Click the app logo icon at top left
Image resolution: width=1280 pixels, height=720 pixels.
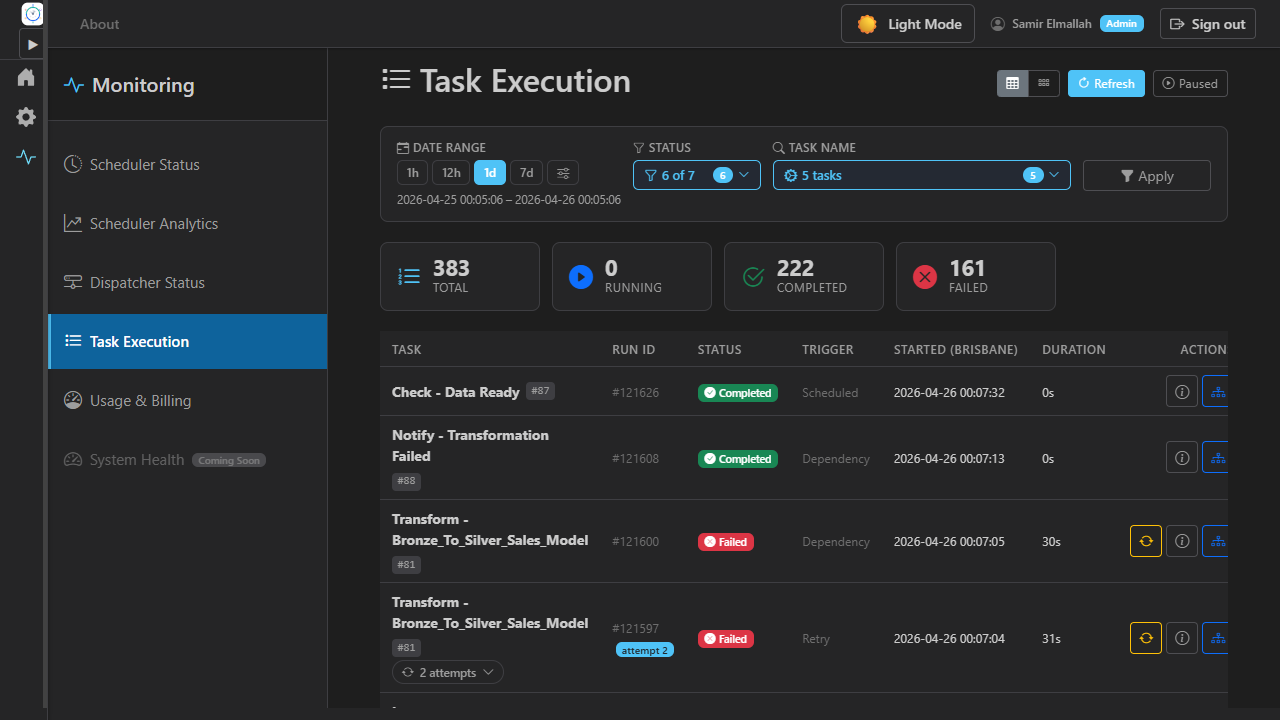(x=32, y=14)
